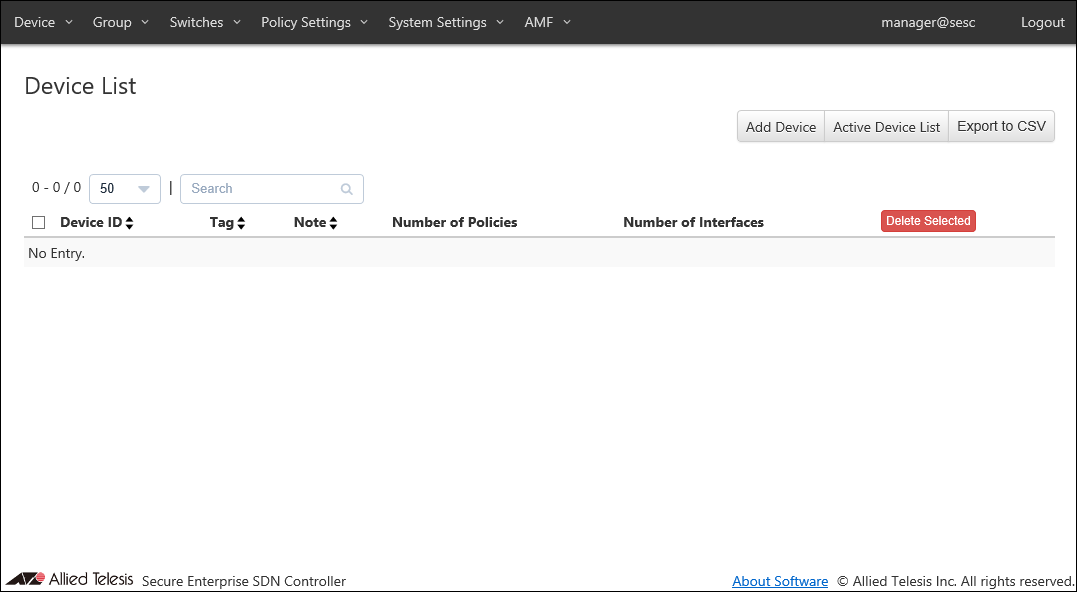Click the manager@sesc account link
The image size is (1077, 592).
coord(928,22)
